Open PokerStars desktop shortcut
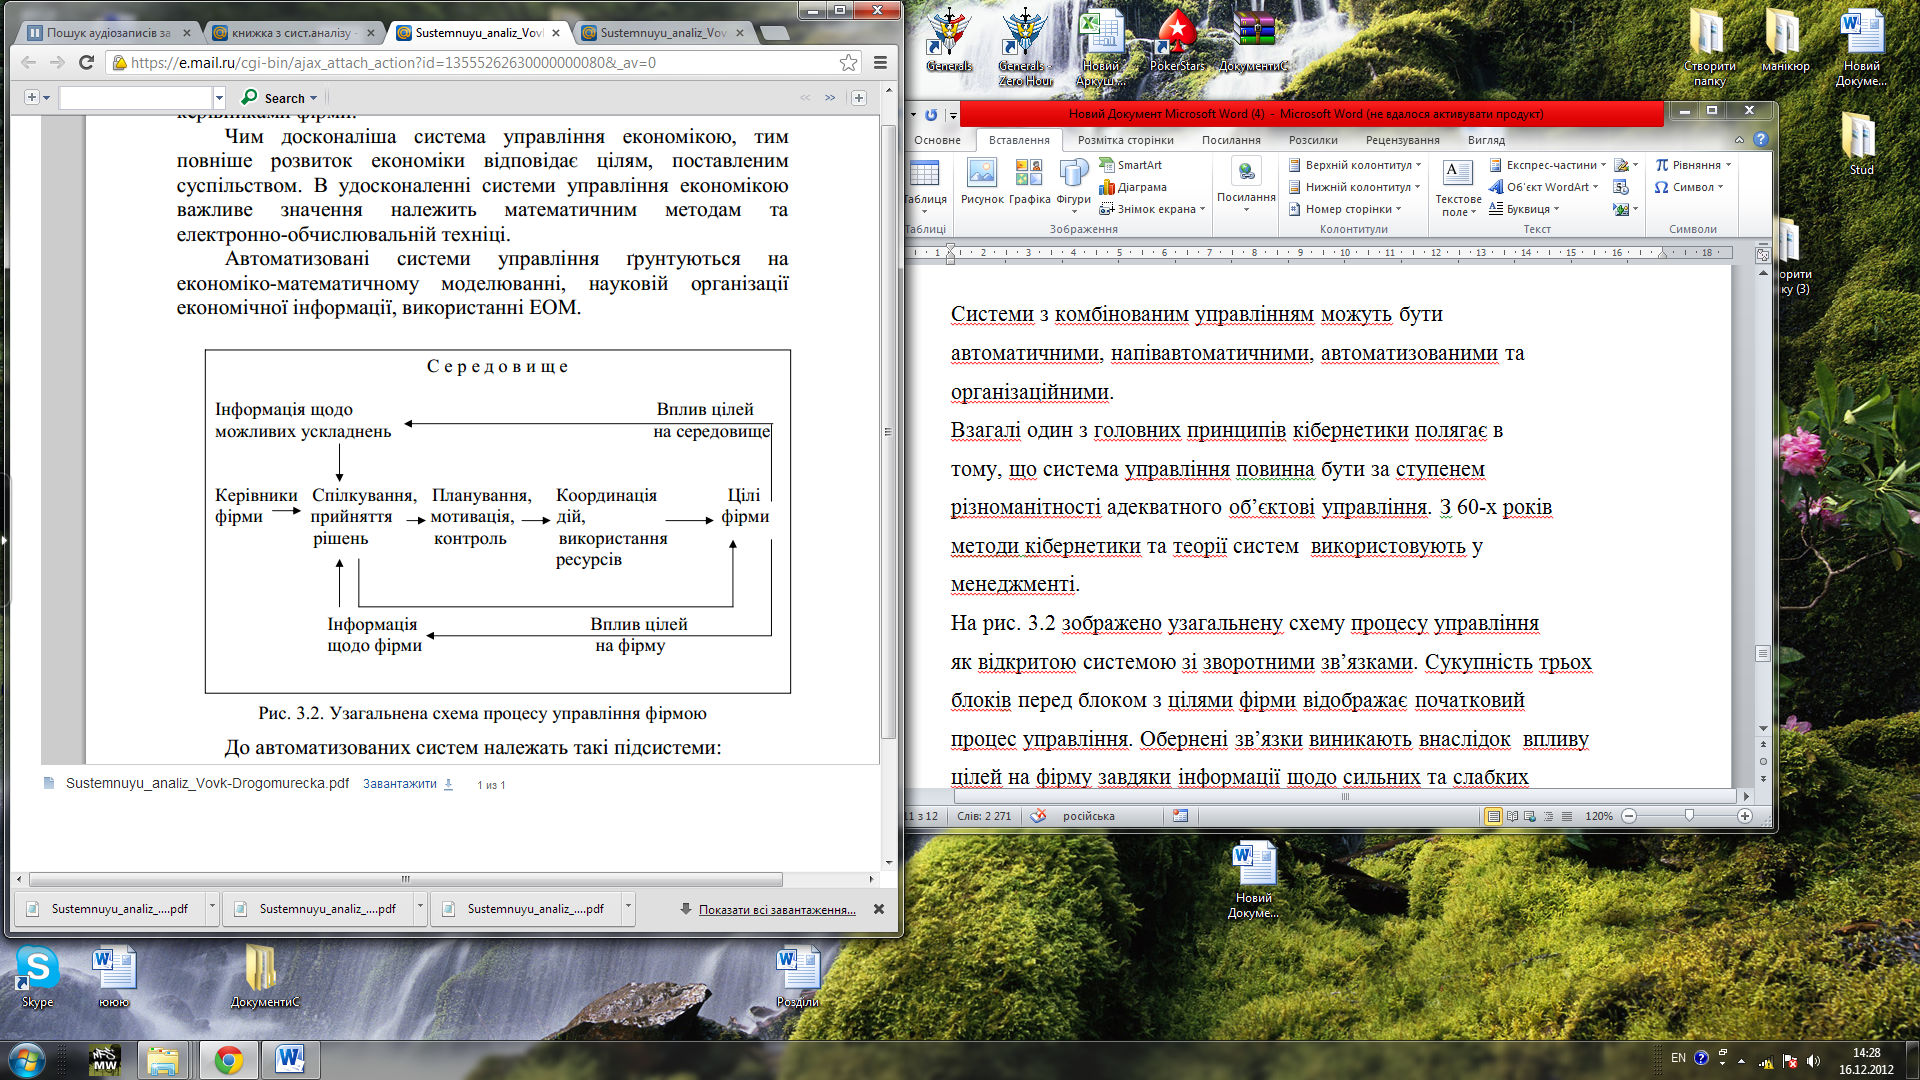The width and height of the screenshot is (1920, 1080). coord(1177,40)
